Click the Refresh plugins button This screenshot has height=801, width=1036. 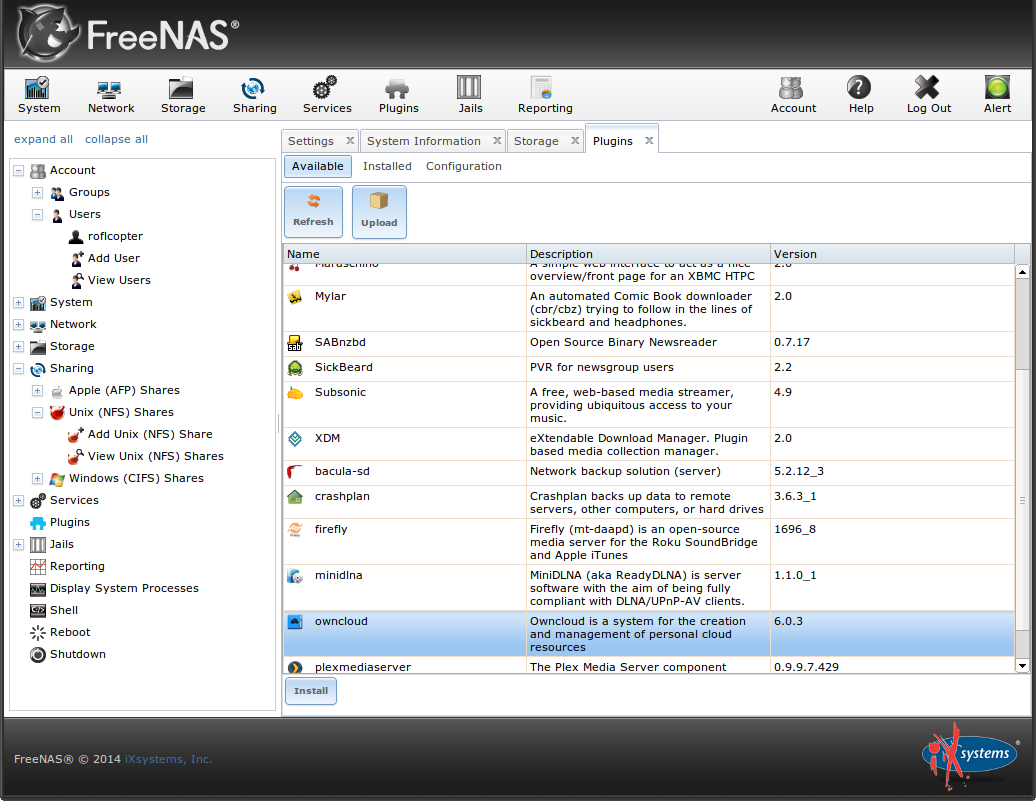point(313,211)
